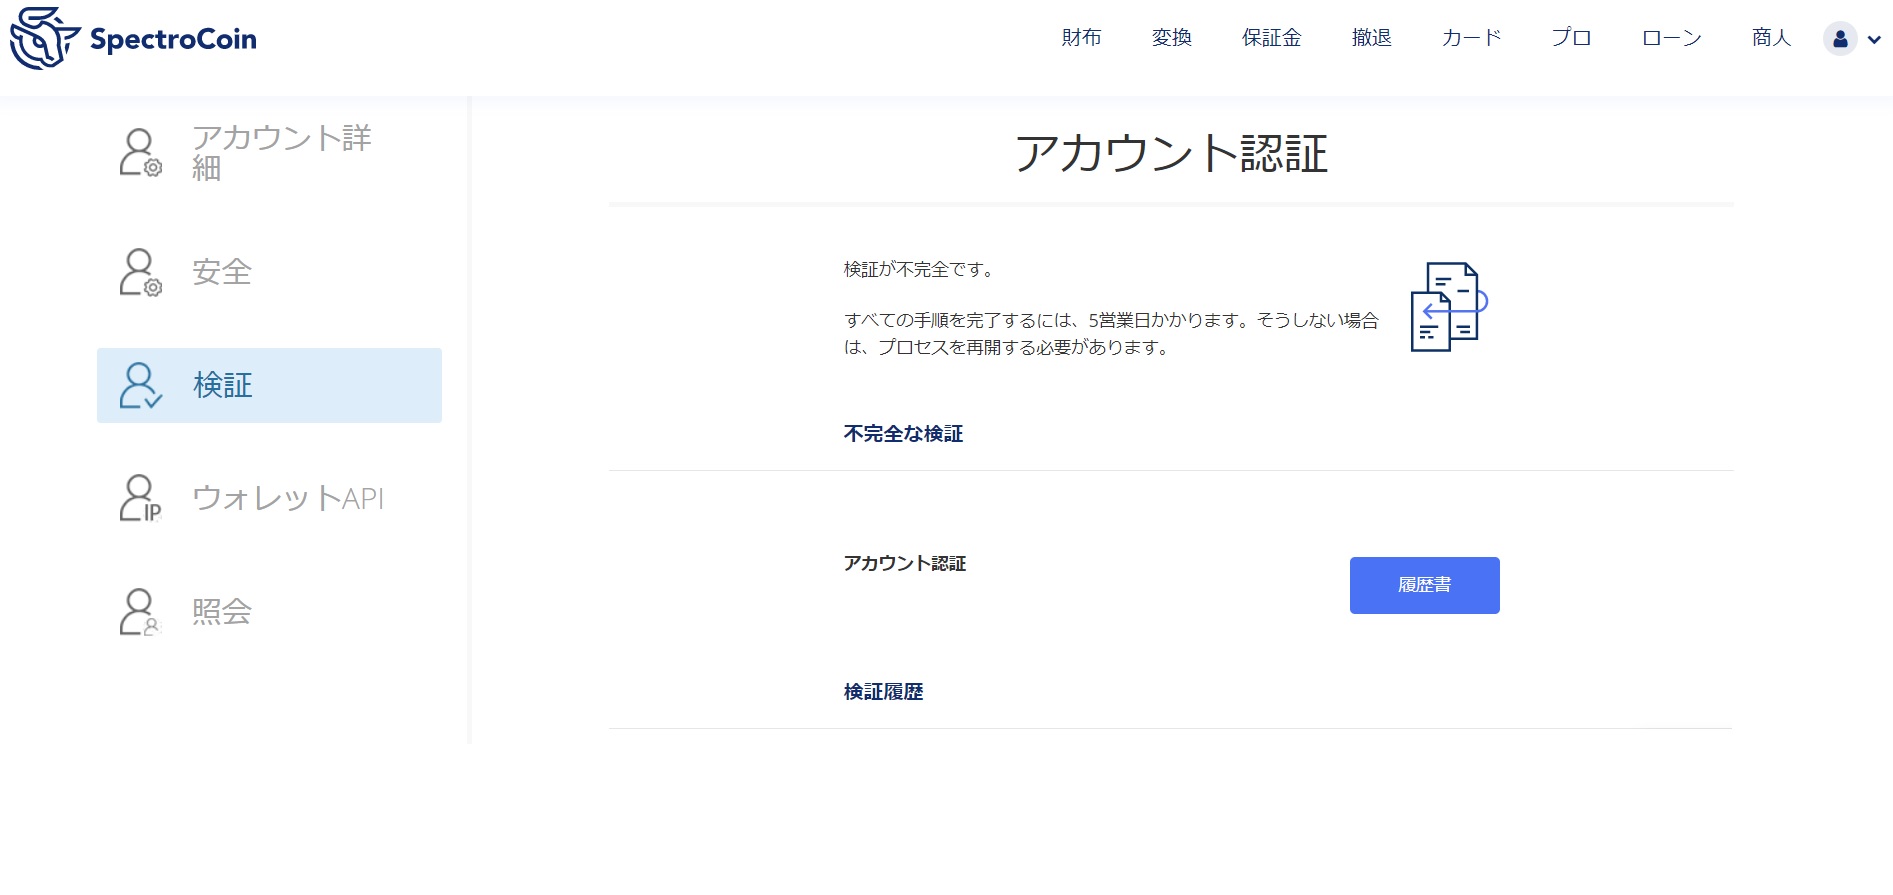Open the アカウント詳細 sidebar label
Screen dimensions: 1893x895
coord(281,152)
